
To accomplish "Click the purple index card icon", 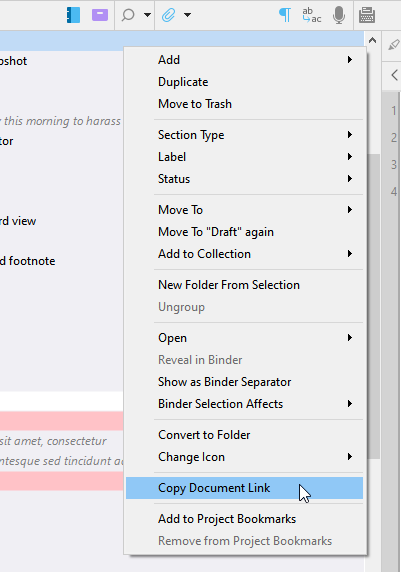I will [100, 15].
